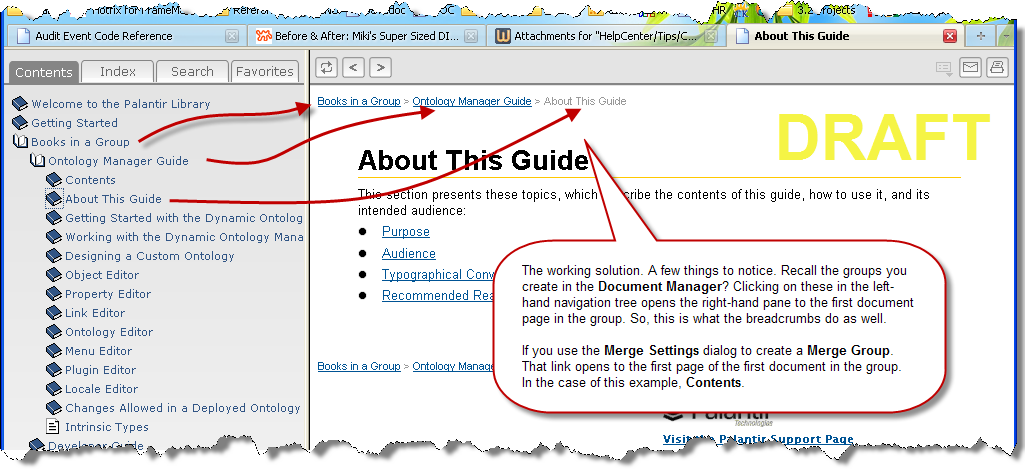Viewport: 1025px width, 469px height.
Task: Click the sync table of contents icon
Action: 326,67
